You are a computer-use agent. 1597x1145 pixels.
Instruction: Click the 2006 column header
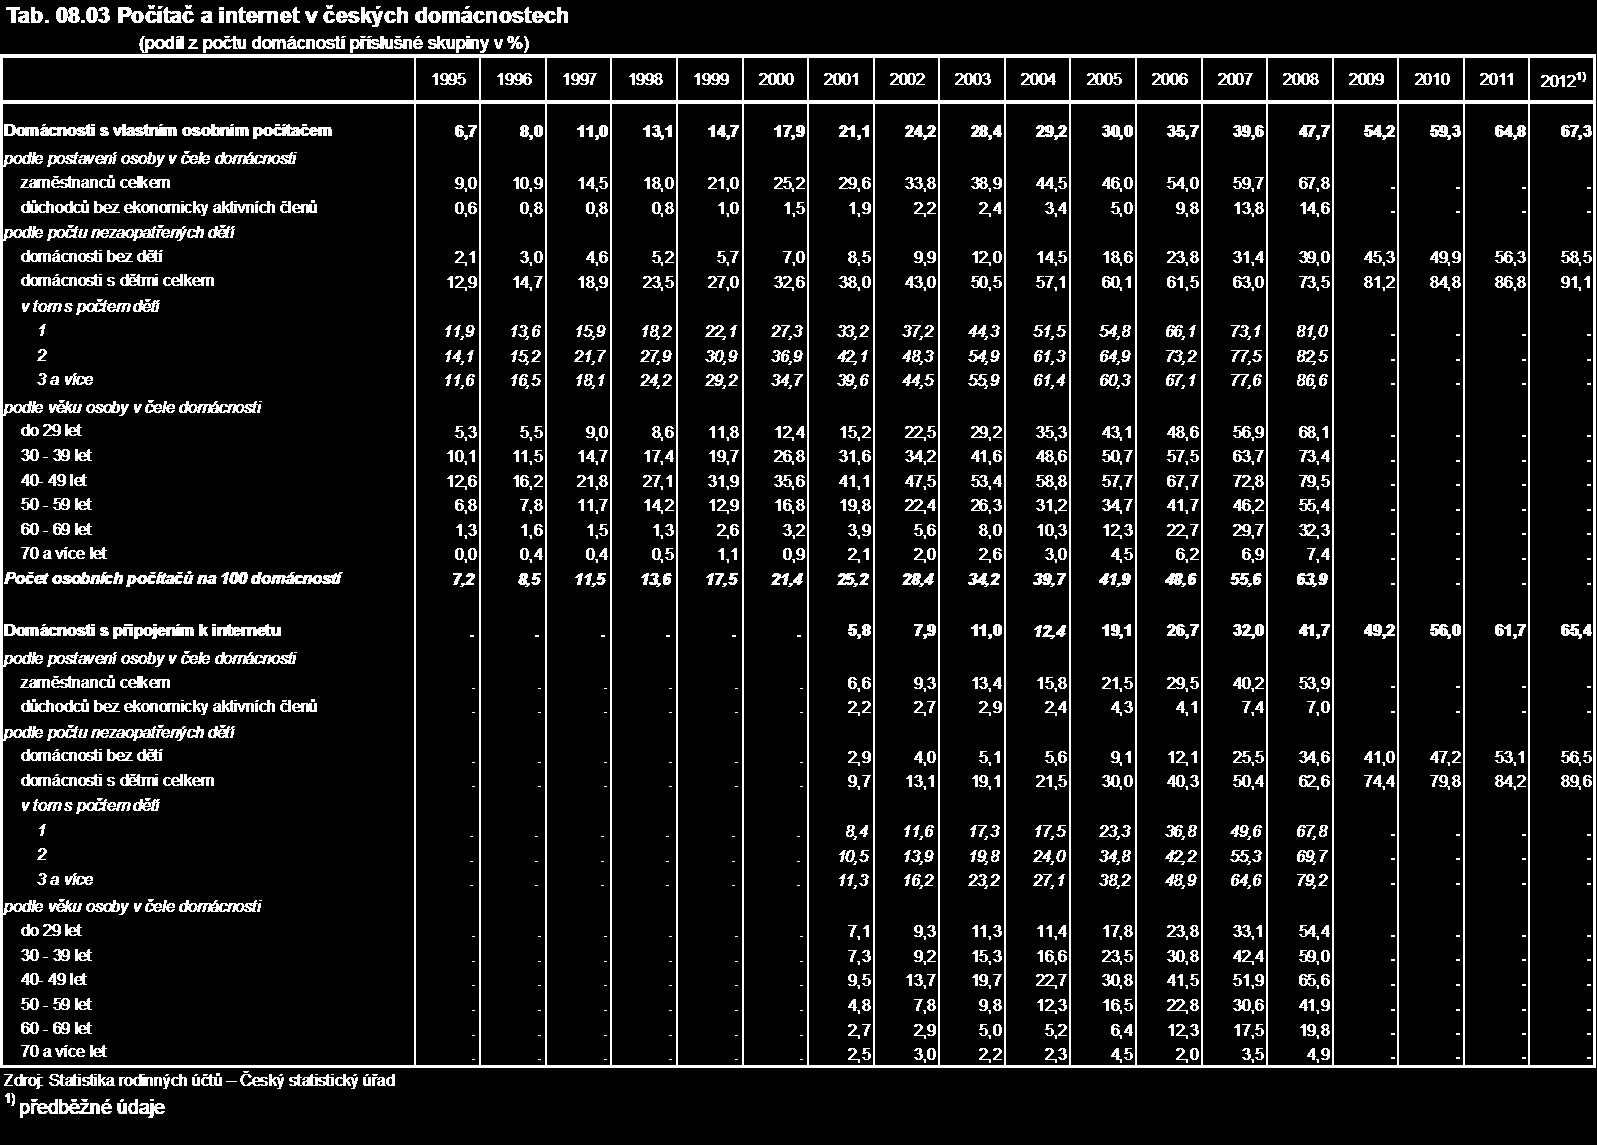click(1169, 80)
